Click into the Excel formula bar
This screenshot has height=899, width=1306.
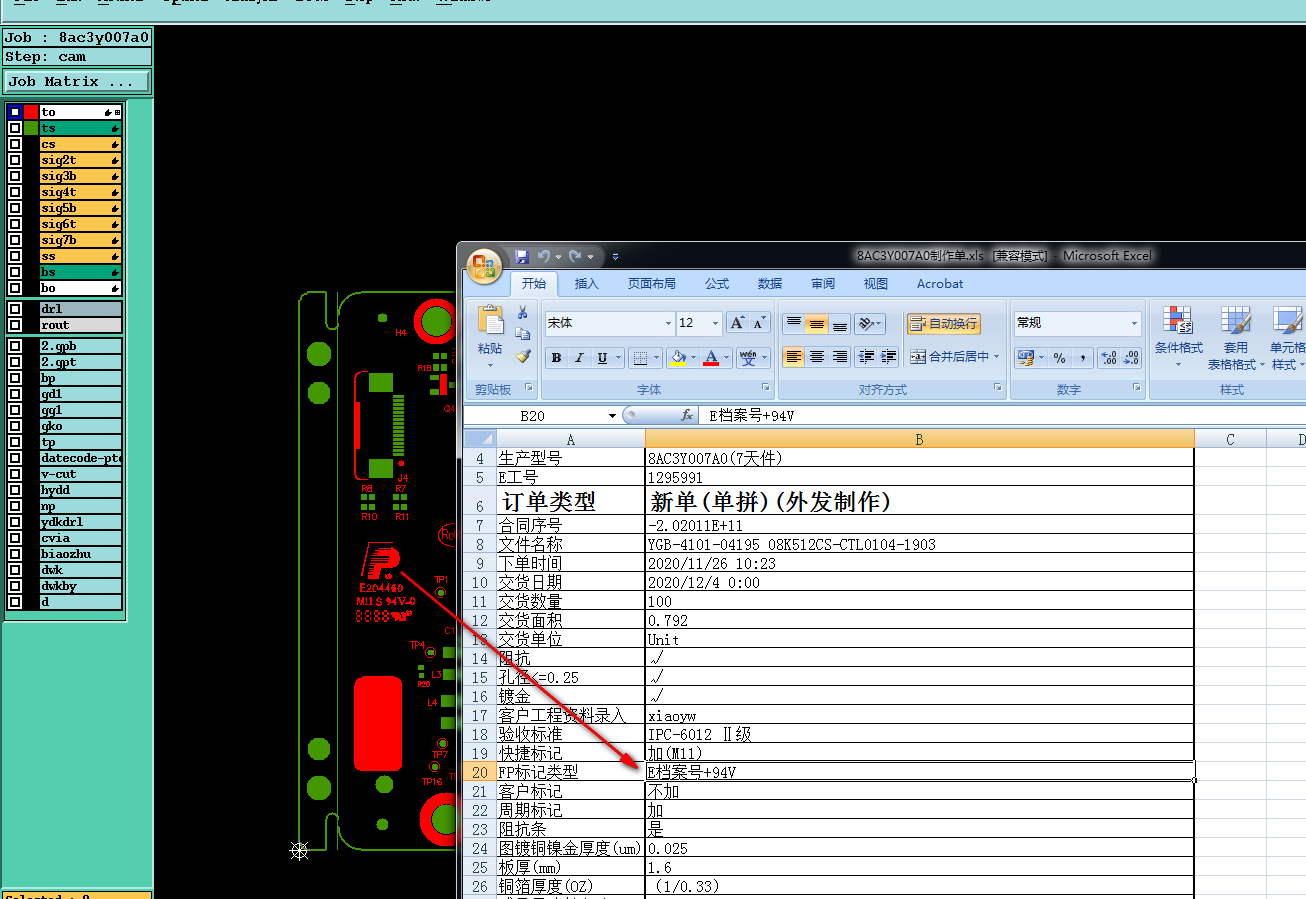pyautogui.click(x=1000, y=415)
